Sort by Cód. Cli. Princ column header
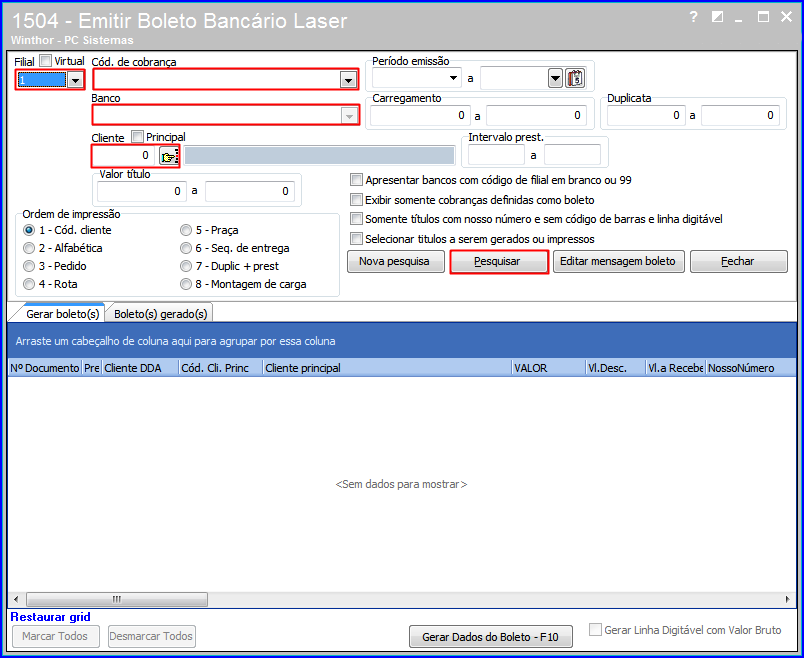The width and height of the screenshot is (804, 658). (x=220, y=368)
